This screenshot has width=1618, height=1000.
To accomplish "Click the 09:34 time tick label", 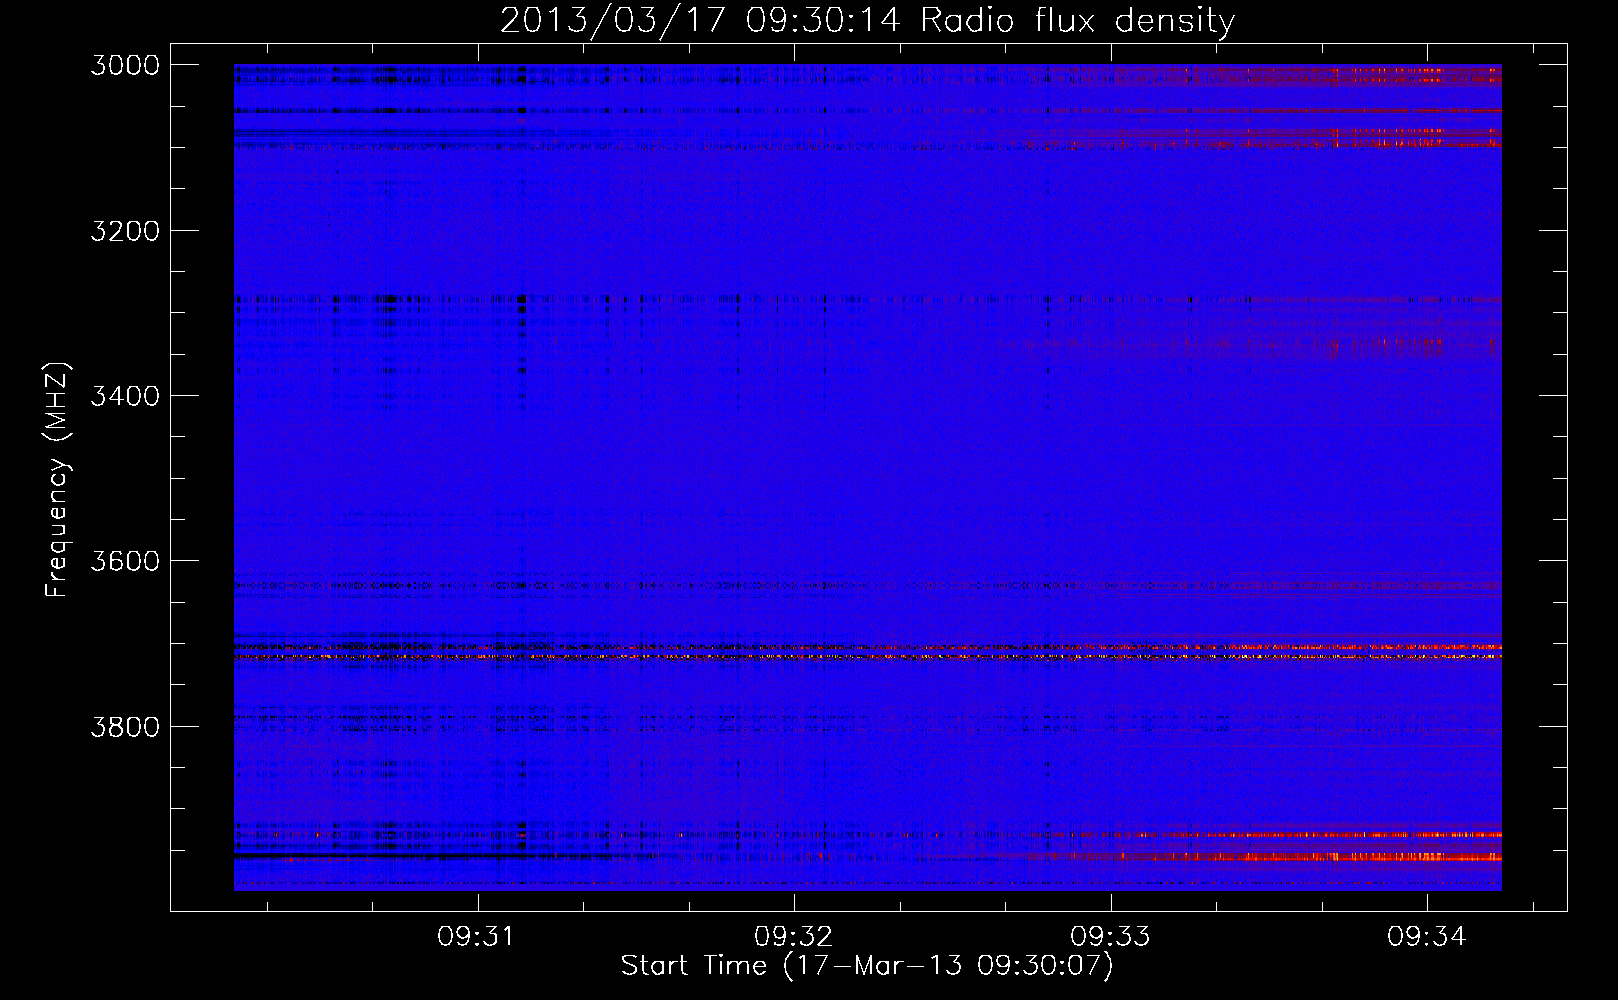I will [x=1426, y=936].
